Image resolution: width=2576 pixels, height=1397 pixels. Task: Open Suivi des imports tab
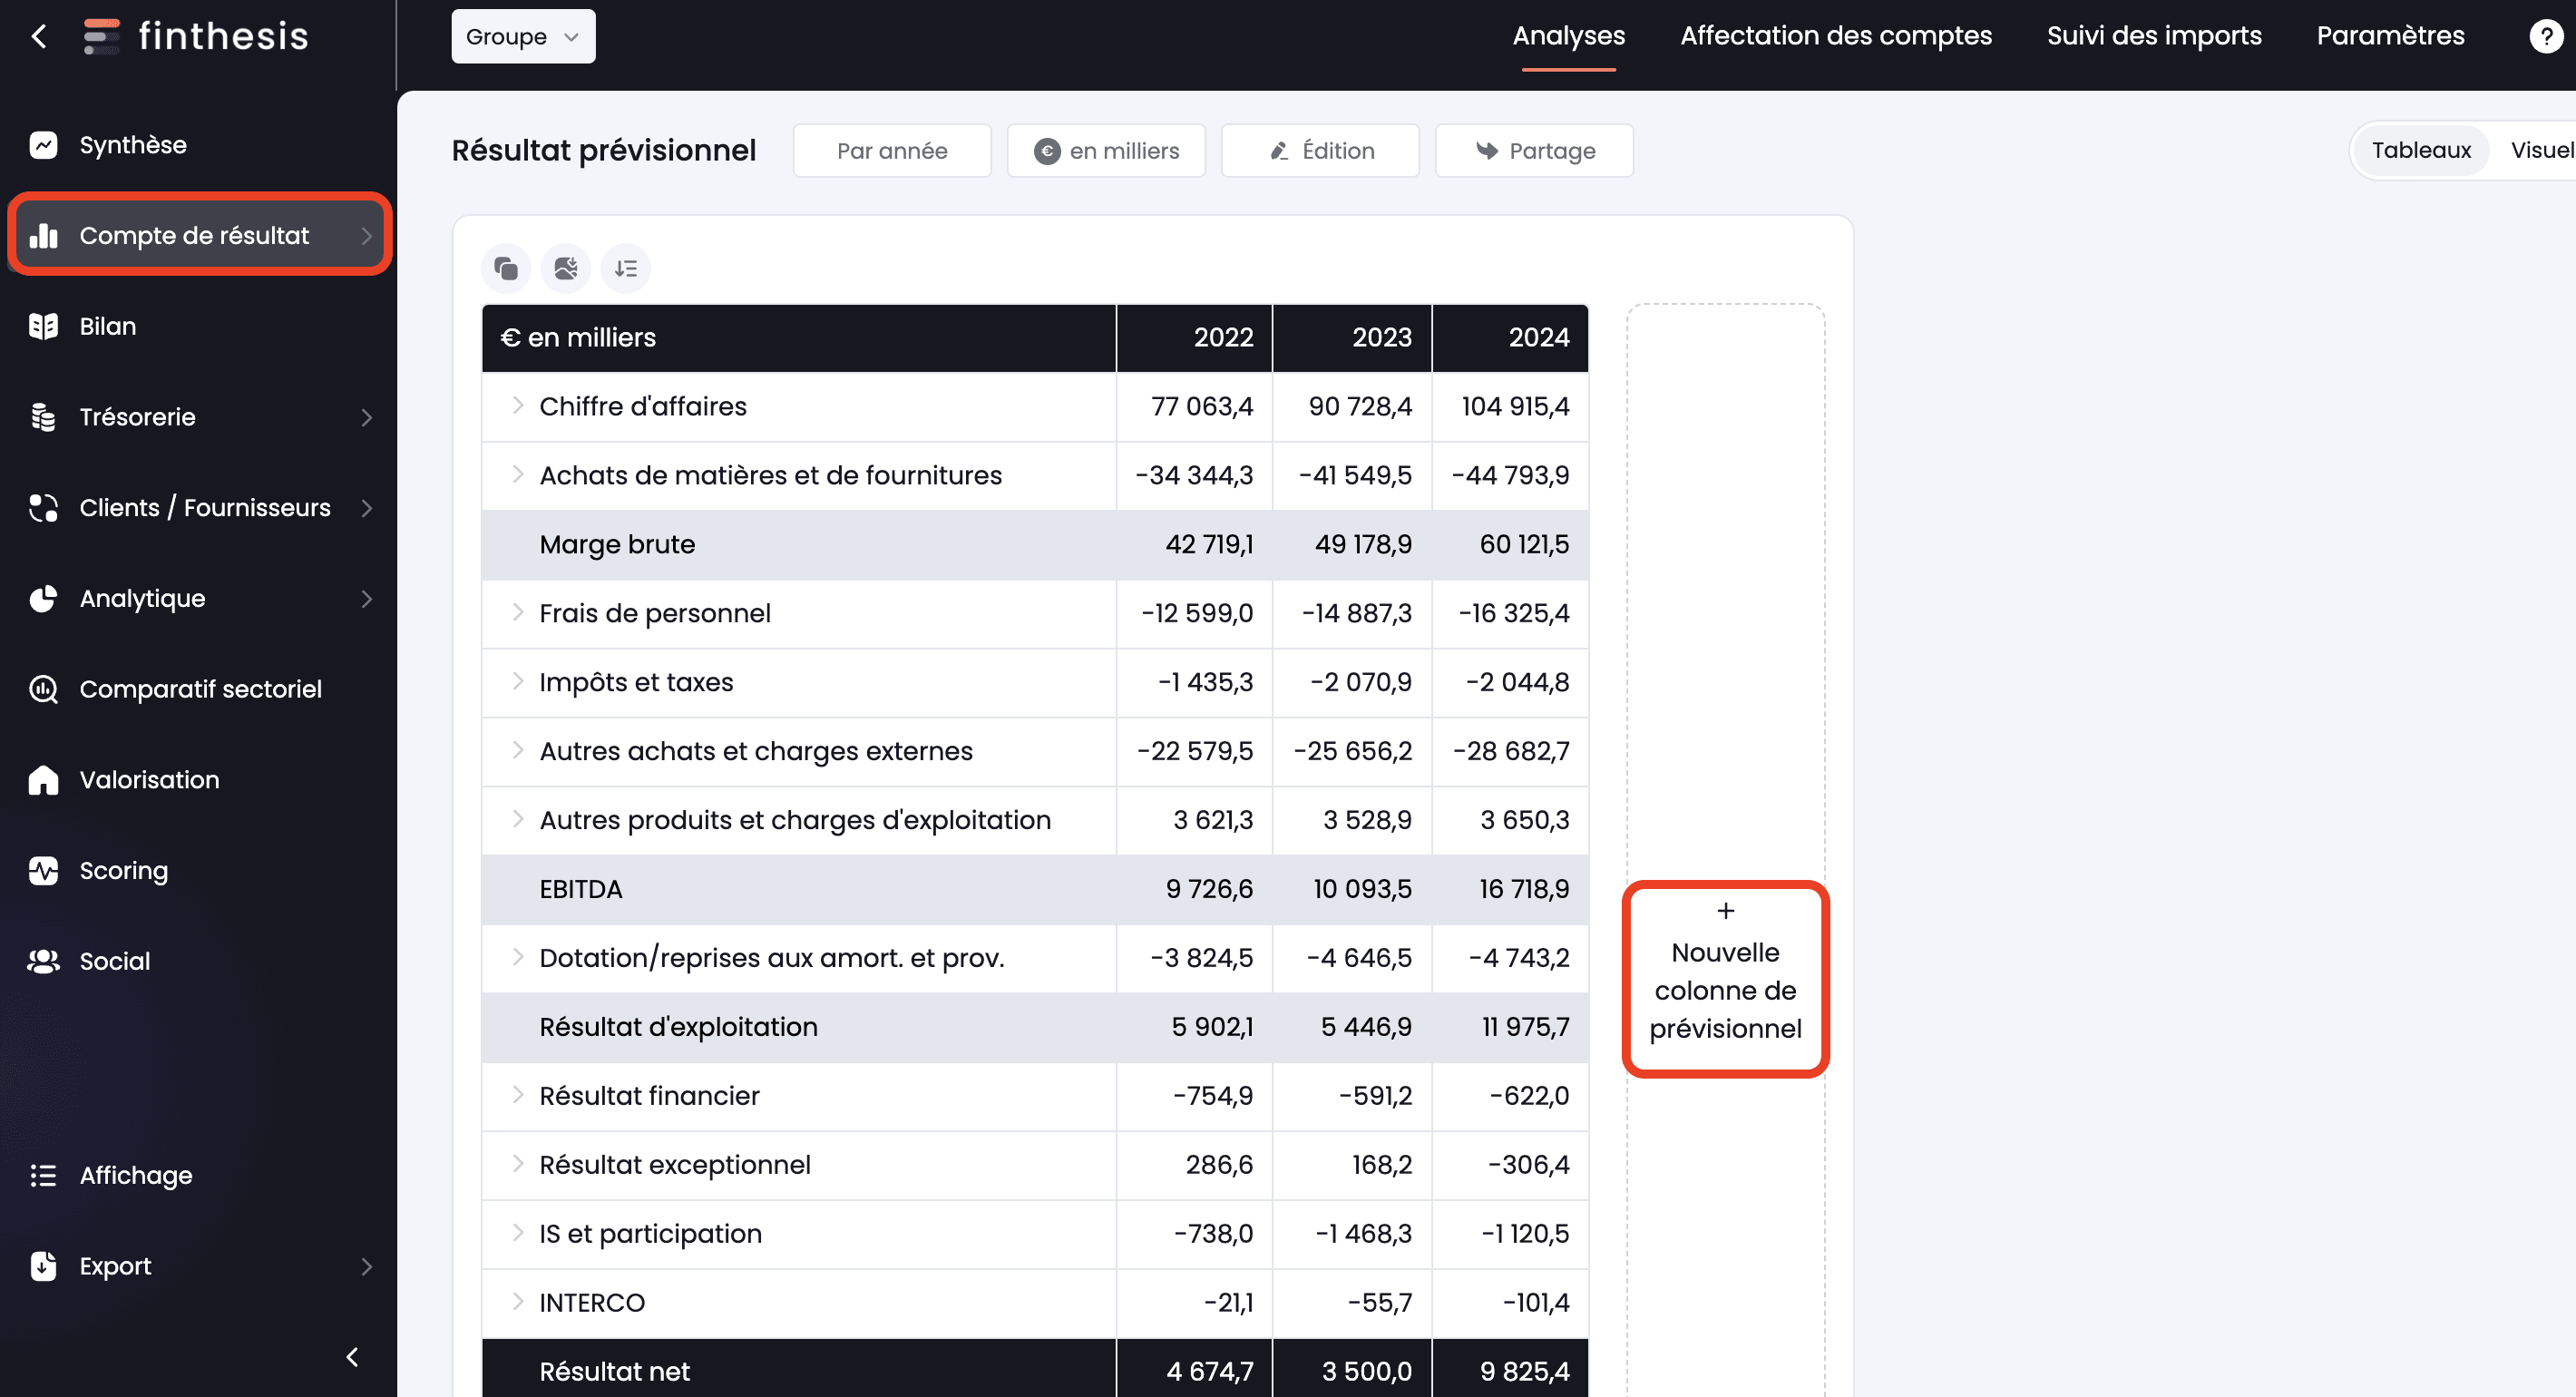(x=2153, y=36)
